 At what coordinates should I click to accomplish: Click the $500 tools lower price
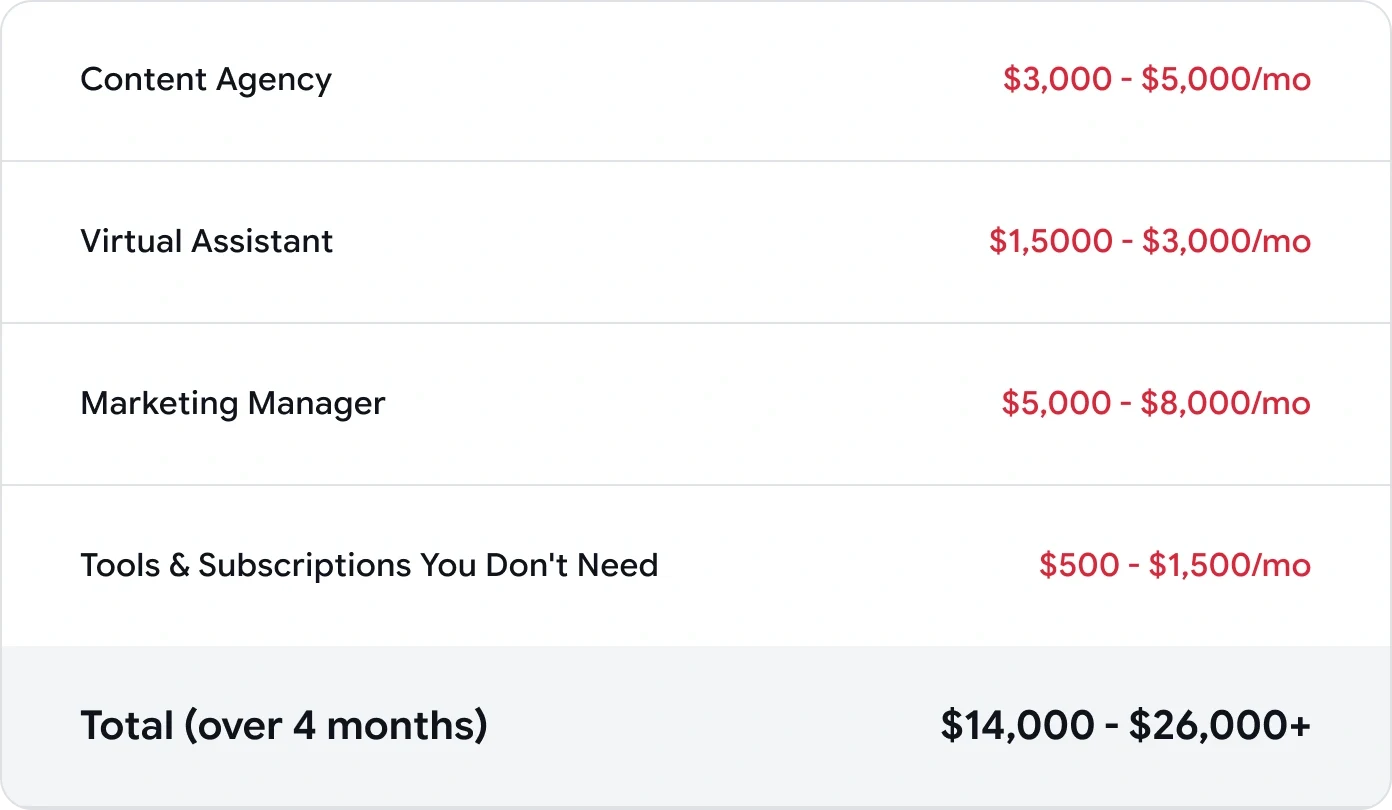1077,566
